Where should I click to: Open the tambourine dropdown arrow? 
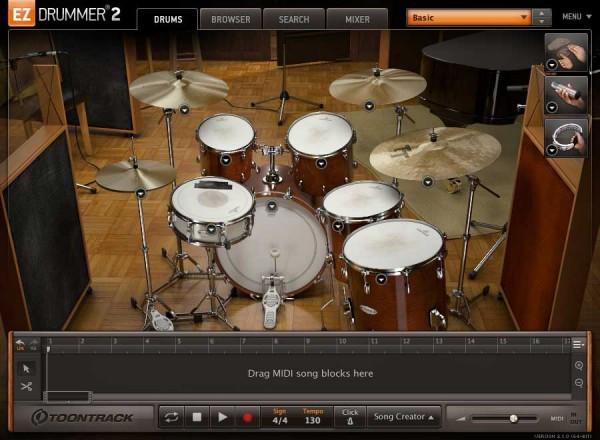(x=551, y=150)
